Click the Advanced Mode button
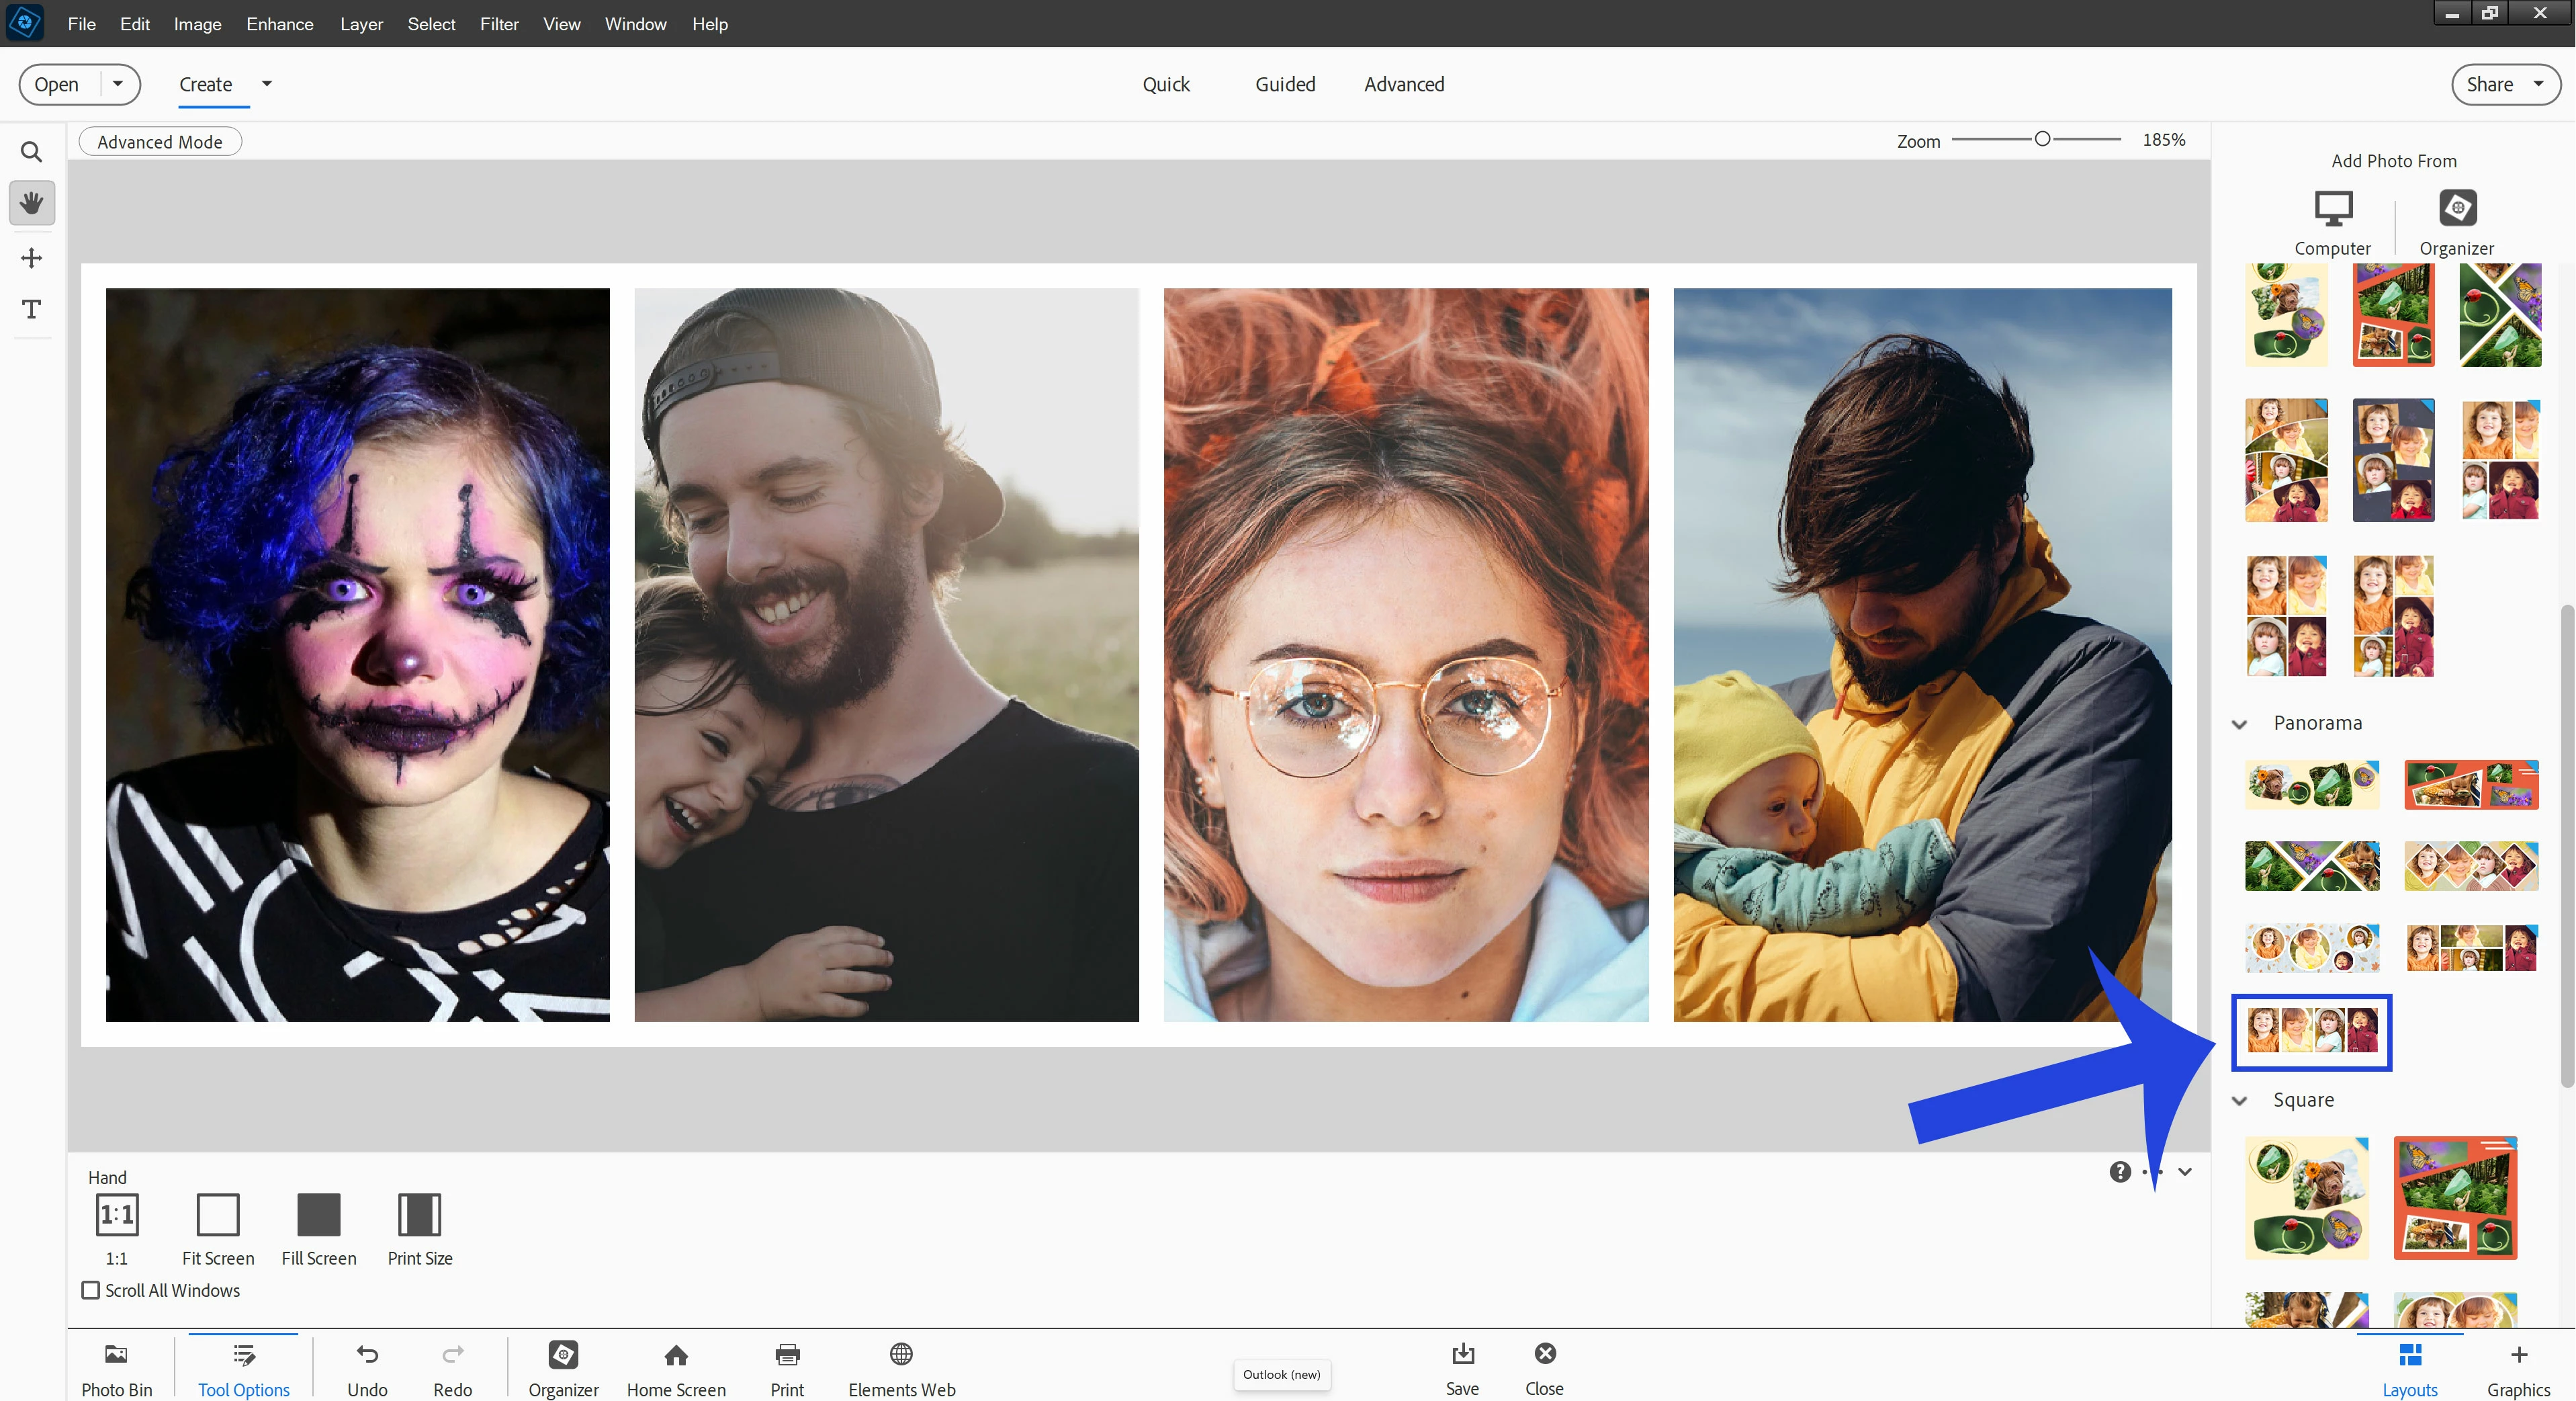The image size is (2576, 1401). [160, 142]
